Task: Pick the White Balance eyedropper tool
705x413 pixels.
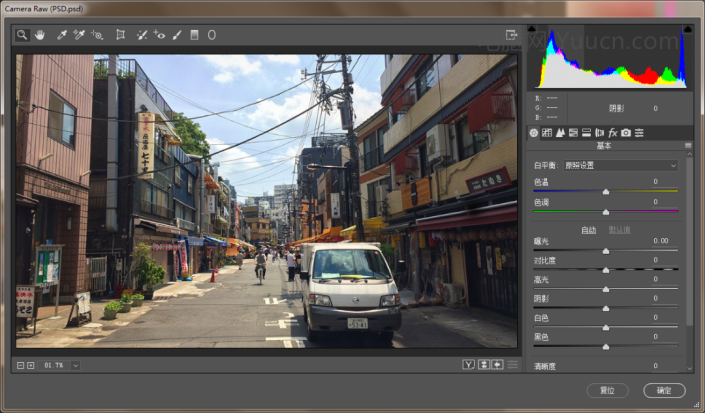Action: 61,35
